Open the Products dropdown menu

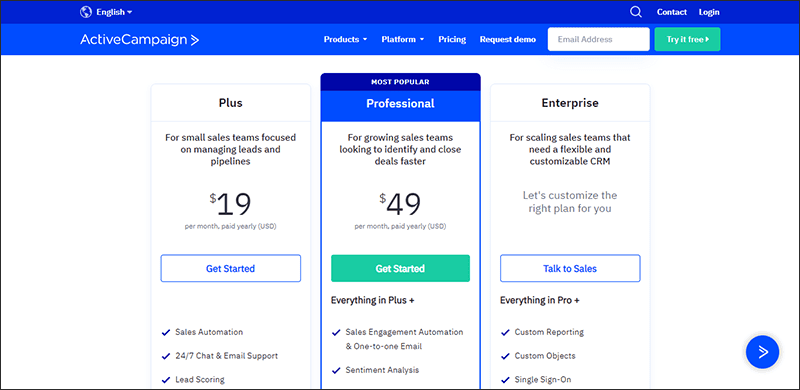[x=345, y=39]
